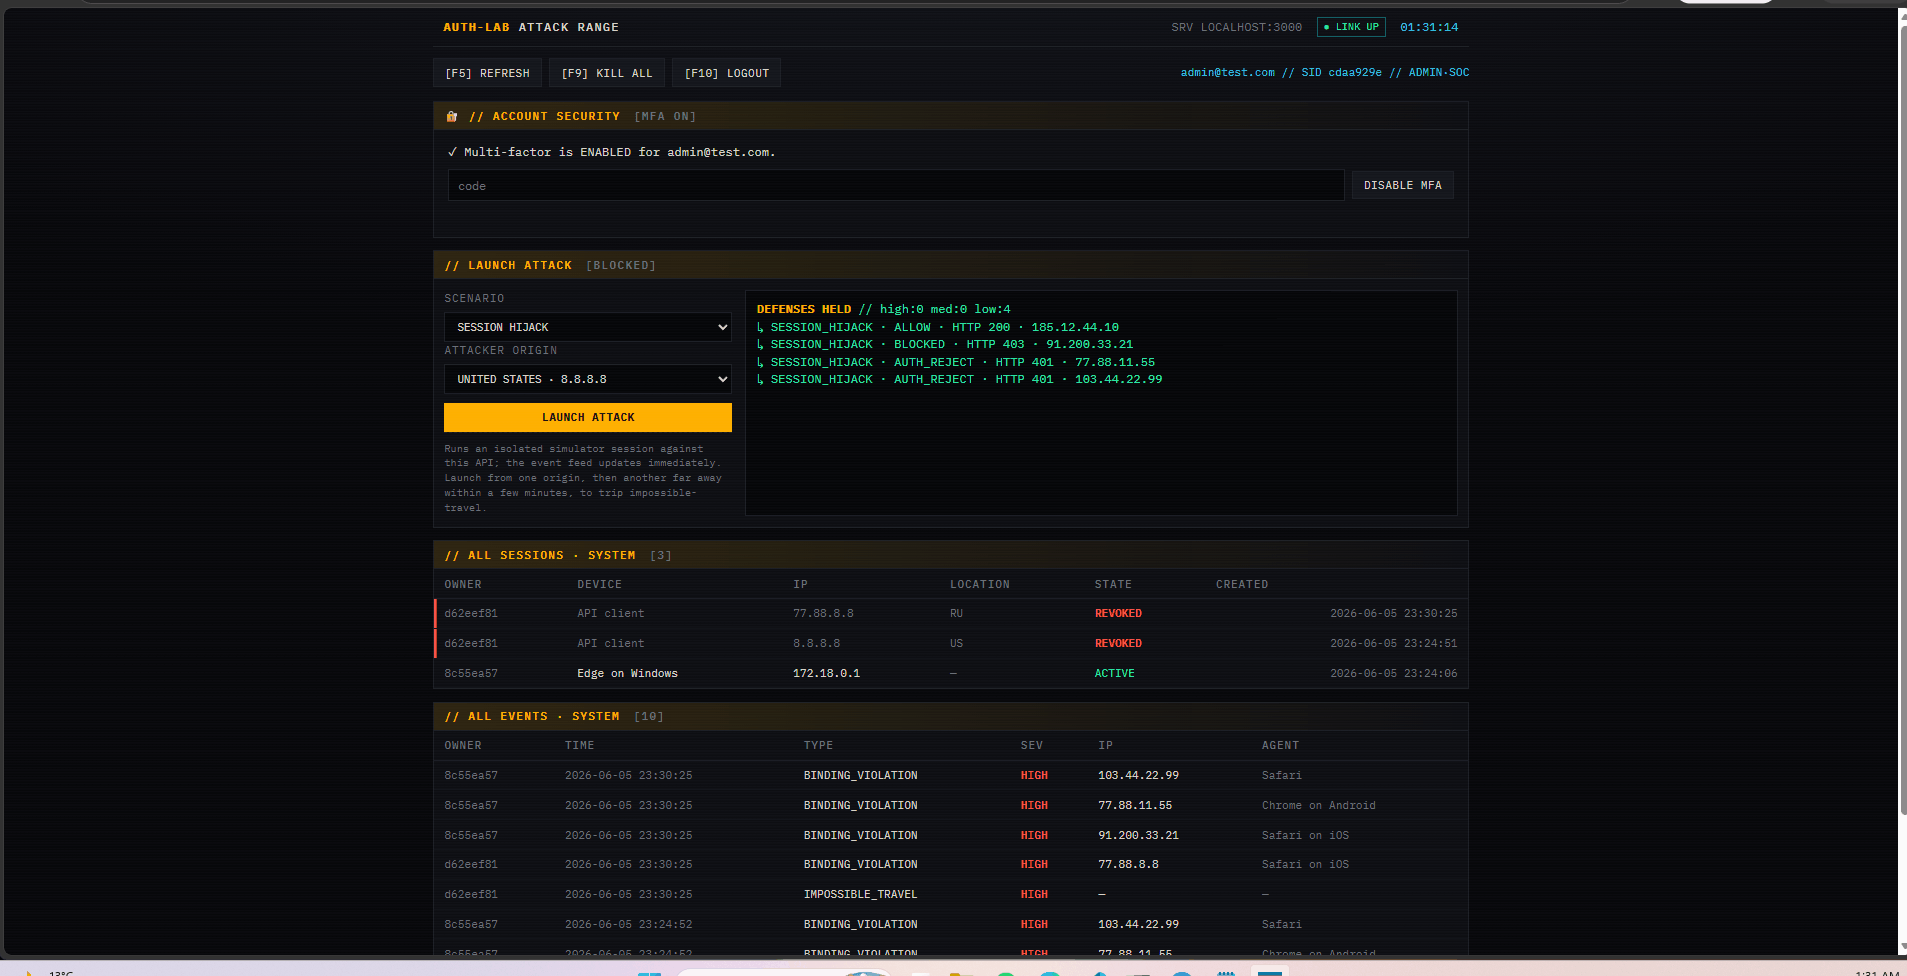Click the IMPOSSIBLE_TRAVEL event type
Screen dimensions: 1907x976
(860, 894)
